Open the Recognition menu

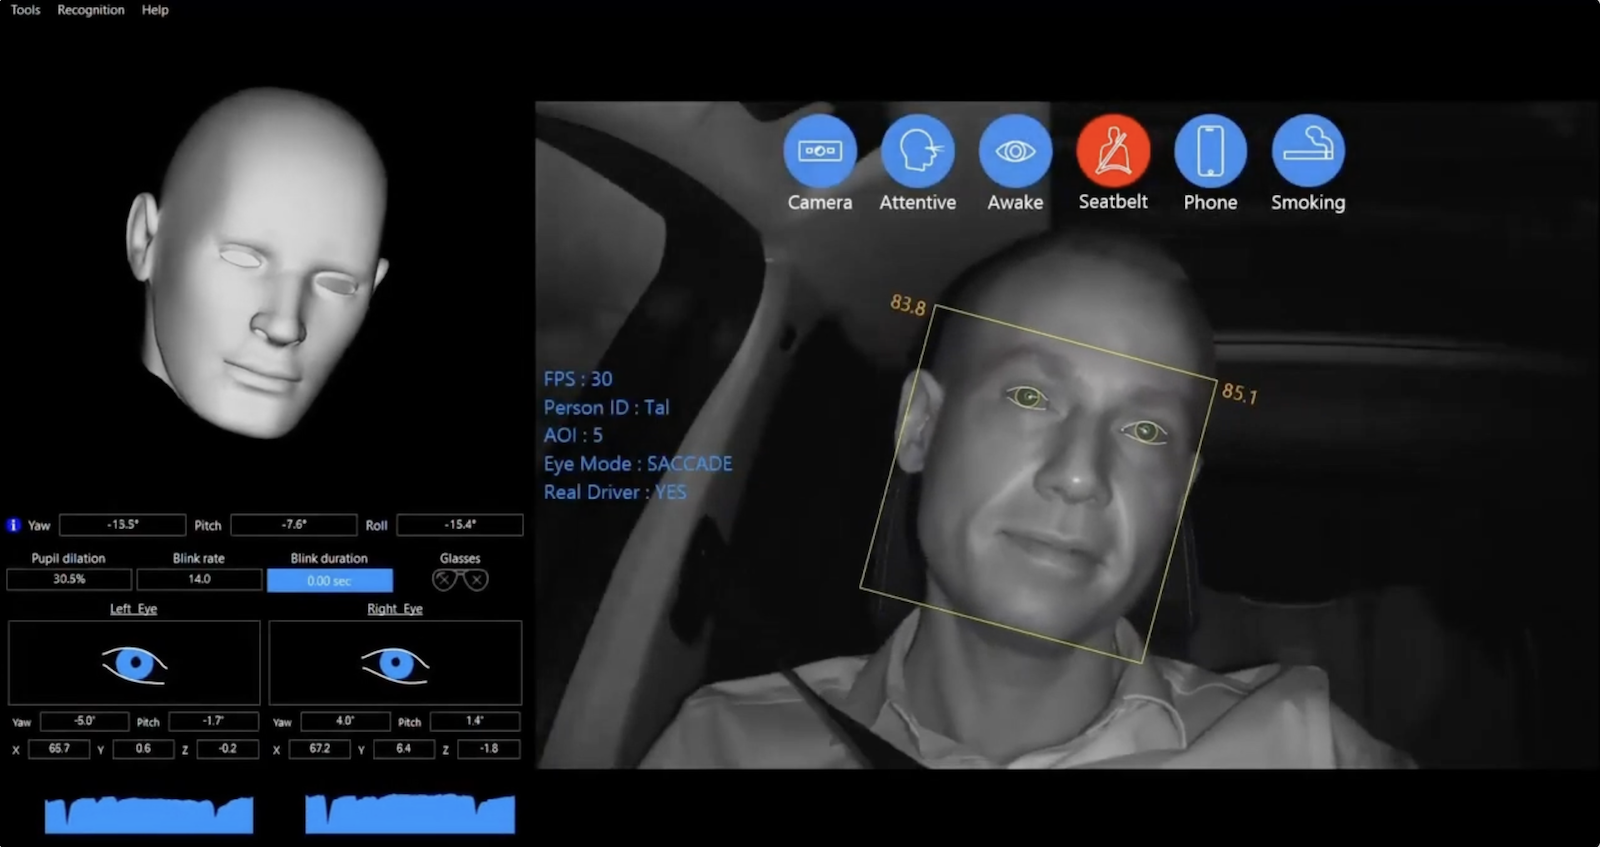91,10
